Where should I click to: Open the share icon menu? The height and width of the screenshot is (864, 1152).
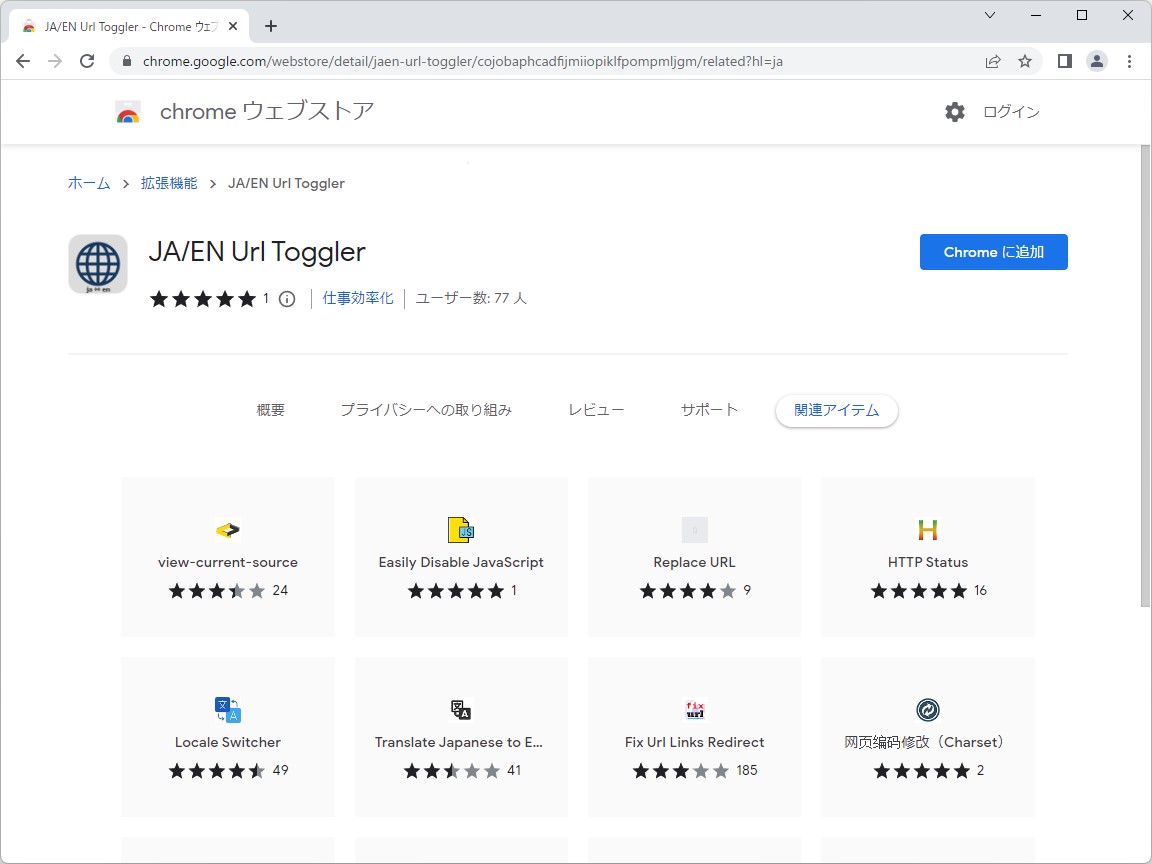[992, 61]
